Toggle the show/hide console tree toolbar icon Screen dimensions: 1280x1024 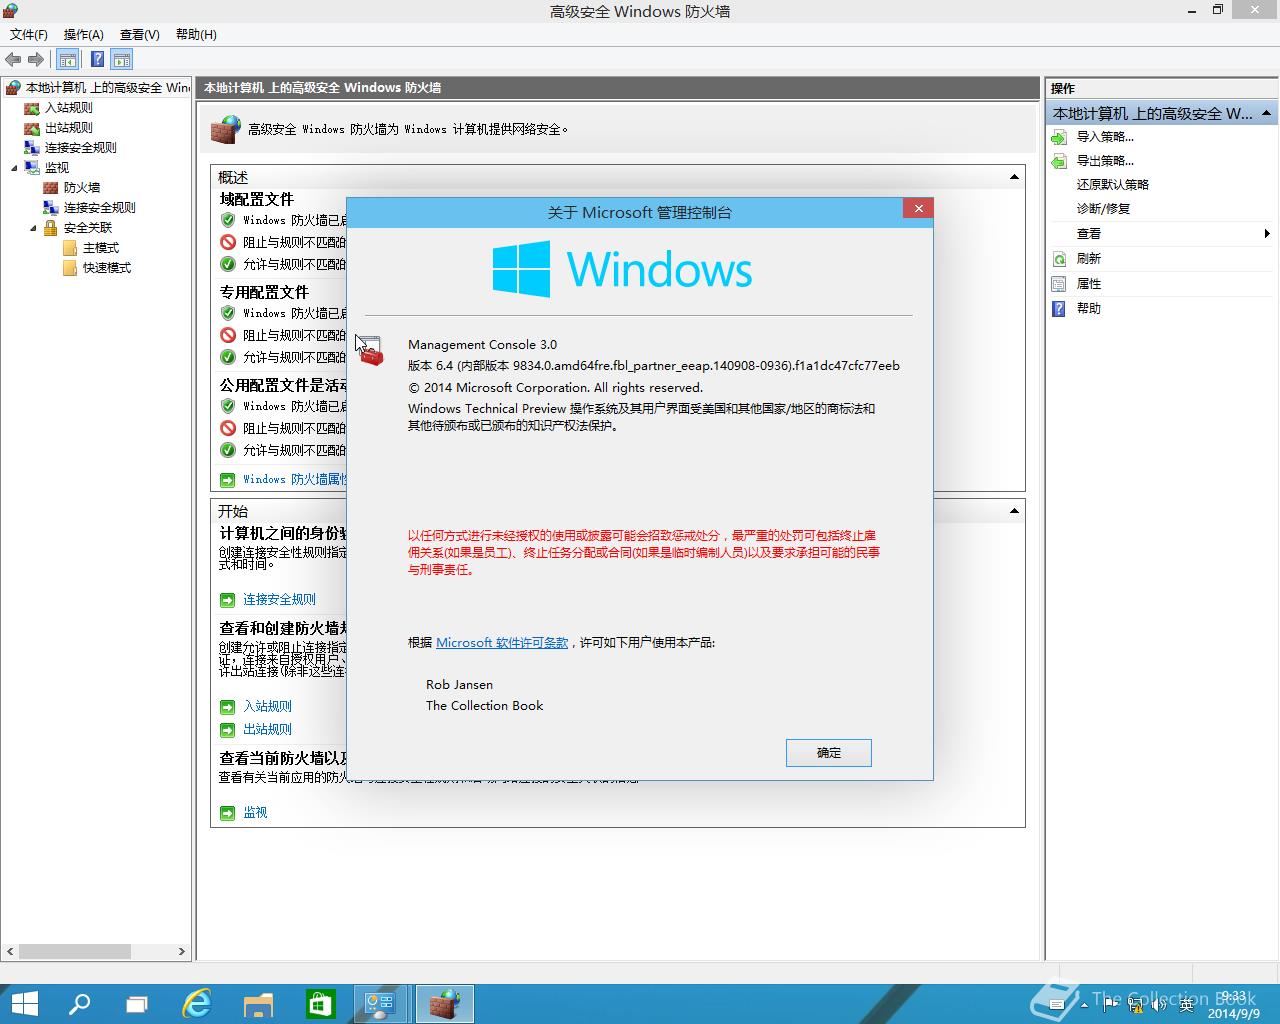67,59
